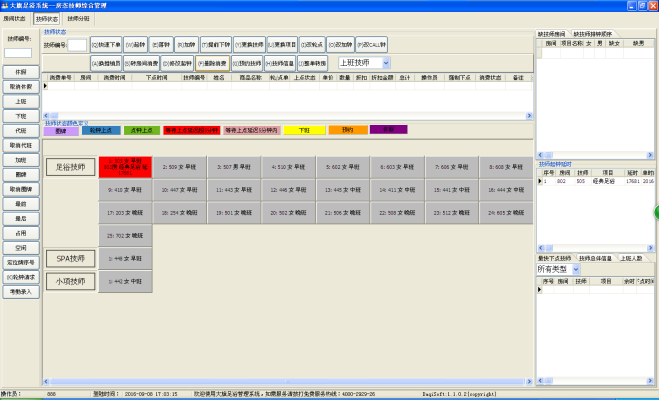Select the 足浴技师 category button
659x400 pixels.
69,166
